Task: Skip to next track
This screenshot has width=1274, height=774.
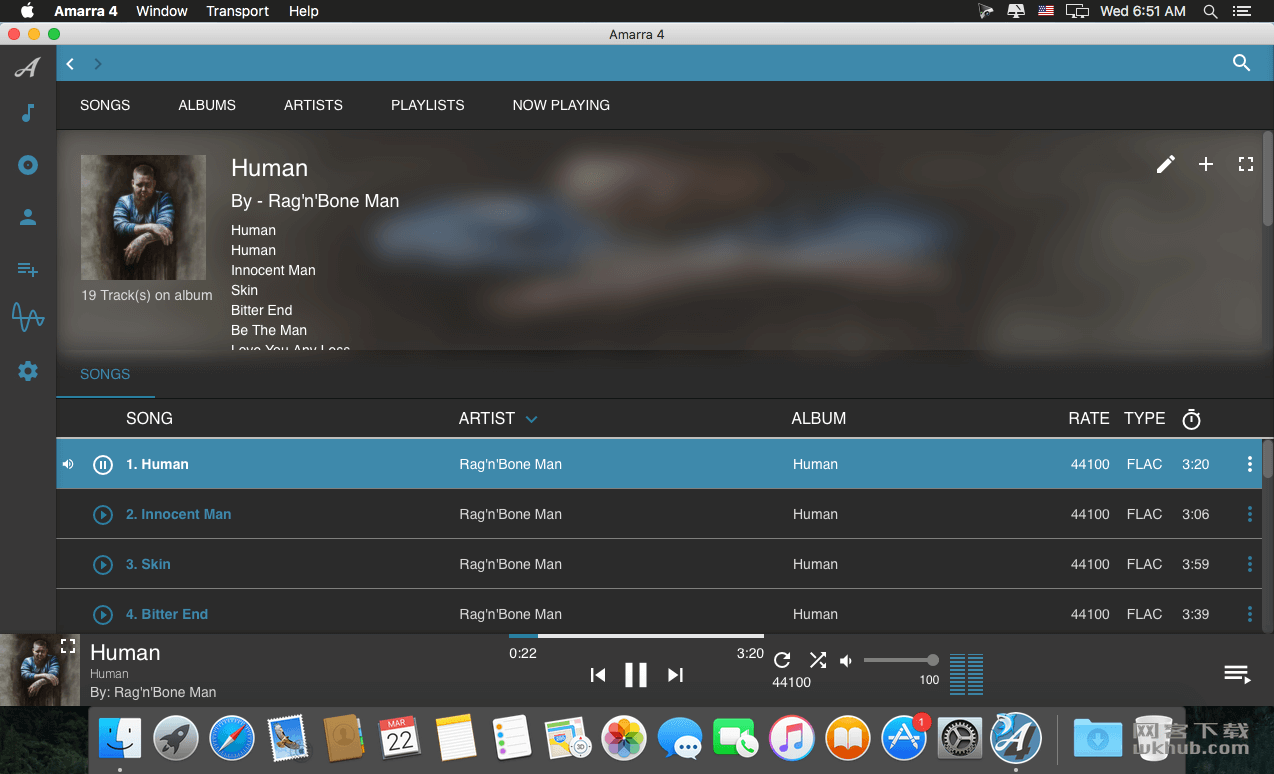Action: point(675,675)
